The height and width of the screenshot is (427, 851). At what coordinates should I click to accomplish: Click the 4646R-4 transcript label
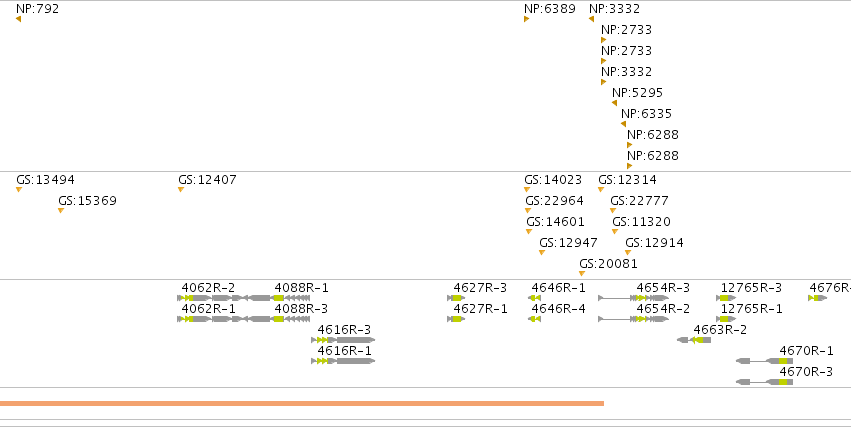pos(558,309)
